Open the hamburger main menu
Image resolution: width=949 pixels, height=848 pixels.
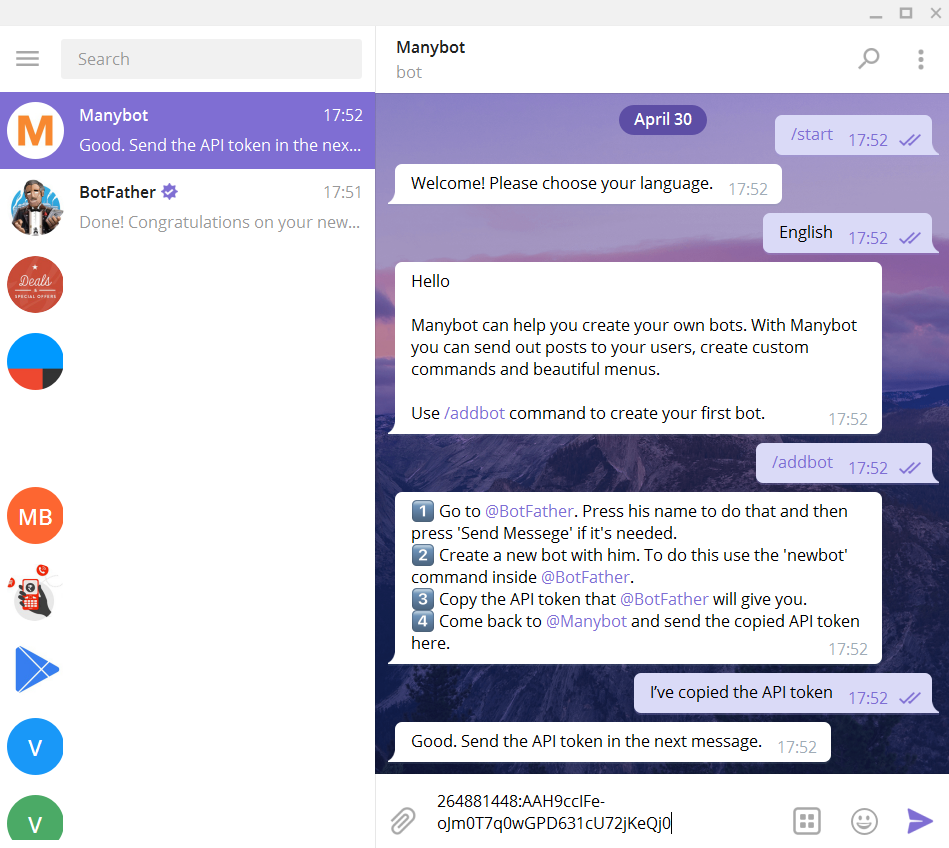point(27,59)
